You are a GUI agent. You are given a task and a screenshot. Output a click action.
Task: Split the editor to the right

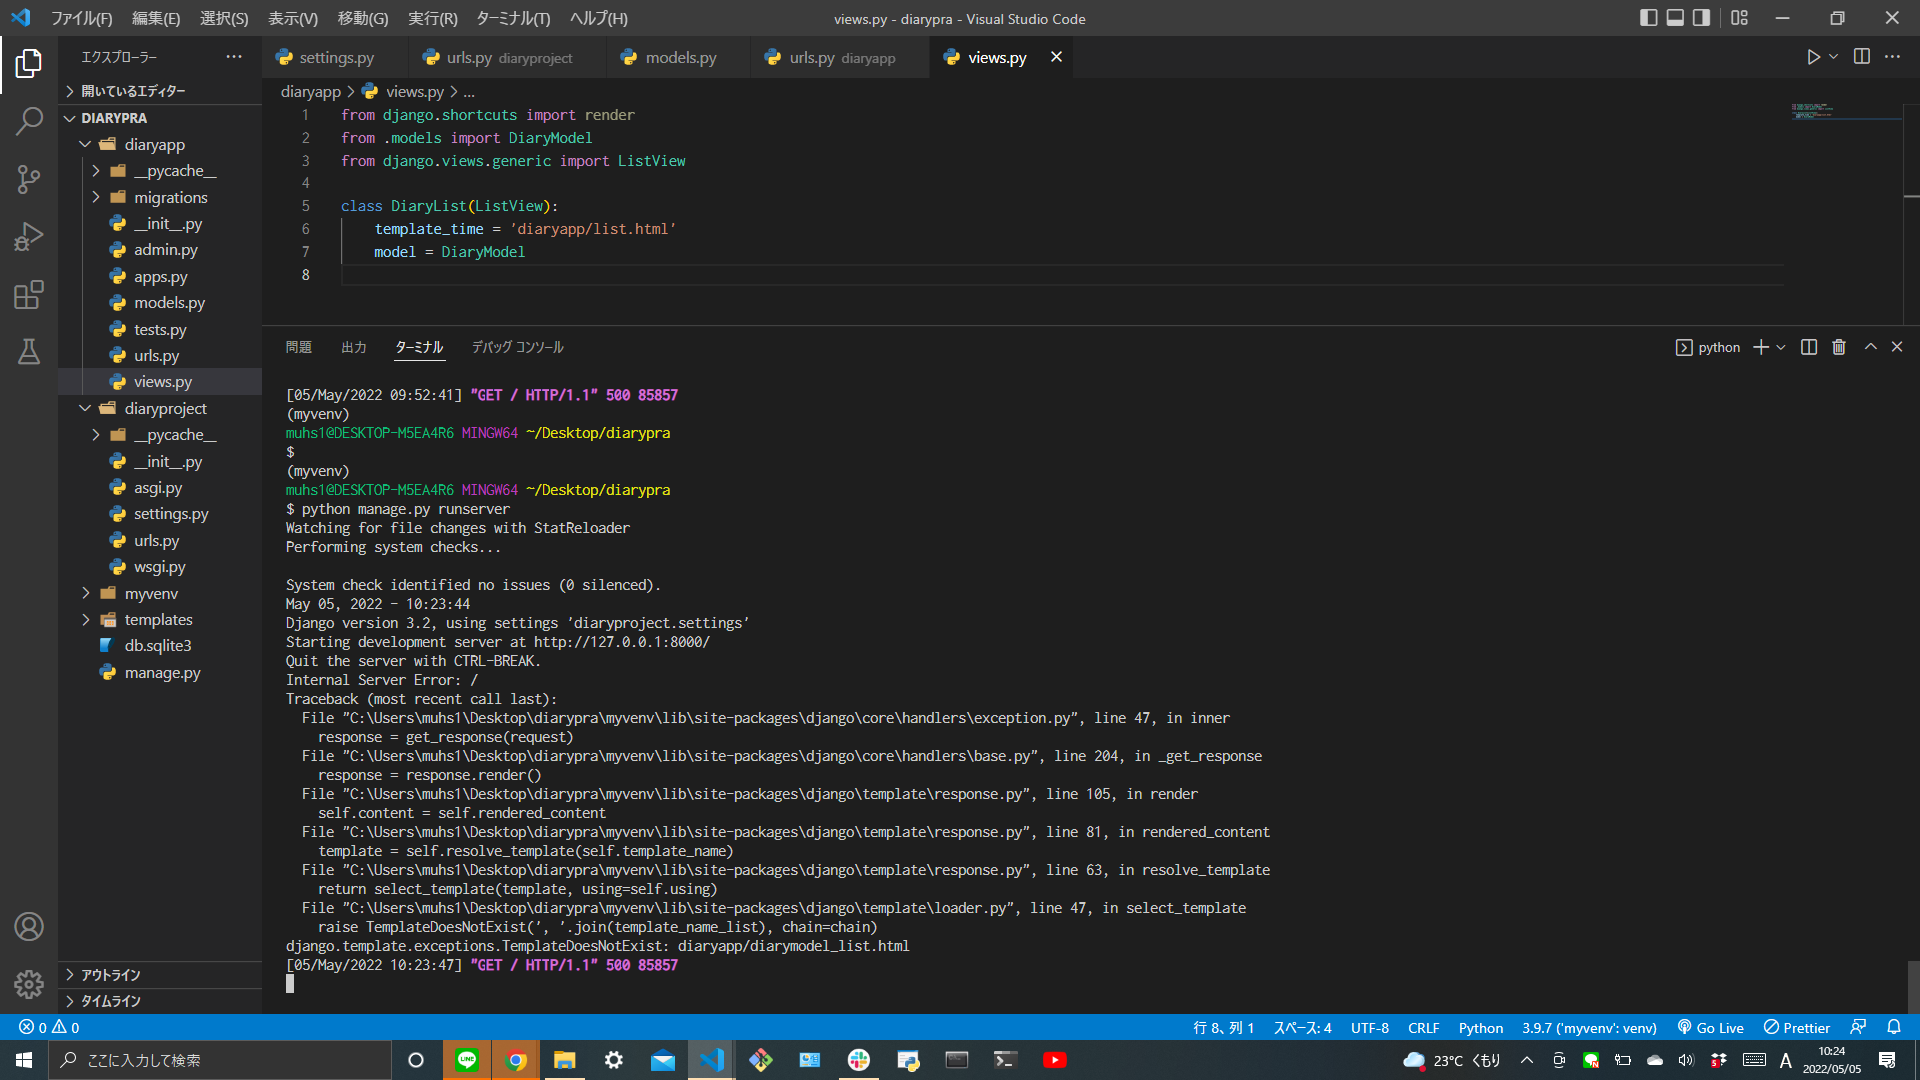coord(1862,57)
